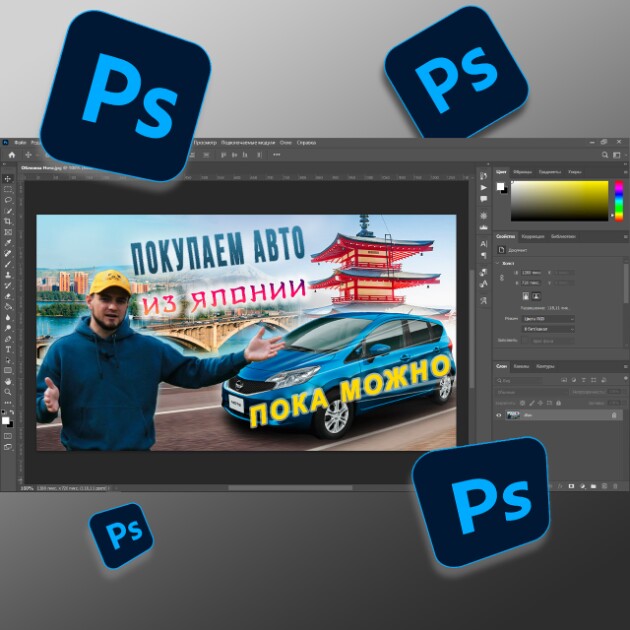Switch to the Channels tab (Каналы)
630x630 pixels.
click(x=521, y=366)
